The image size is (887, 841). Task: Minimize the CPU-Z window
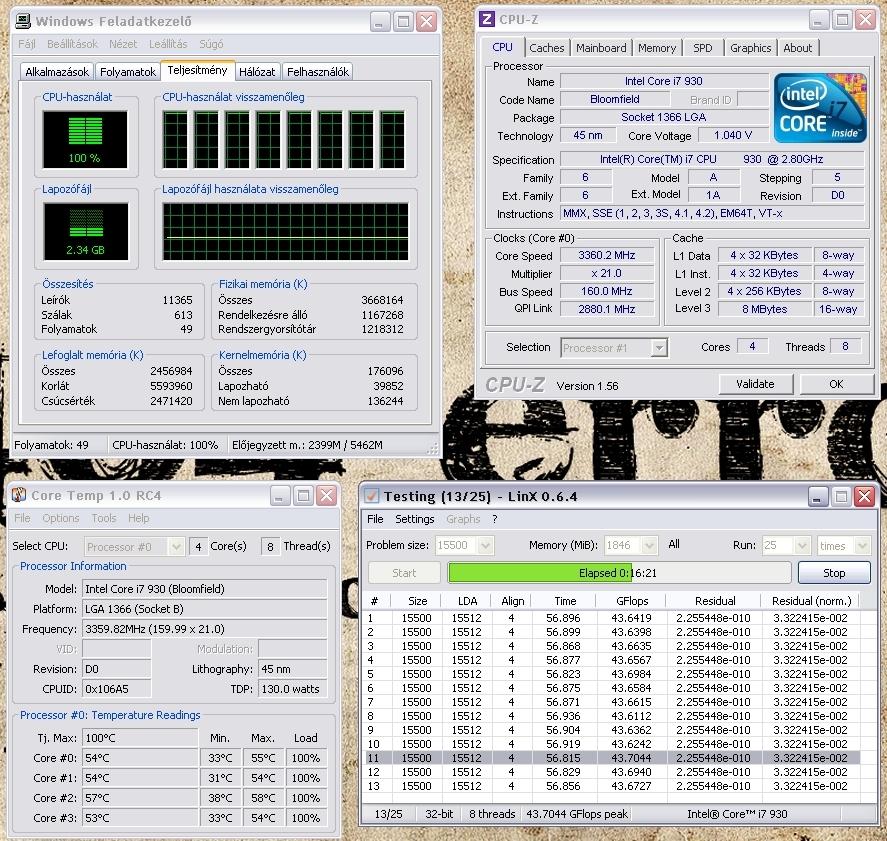coord(819,20)
